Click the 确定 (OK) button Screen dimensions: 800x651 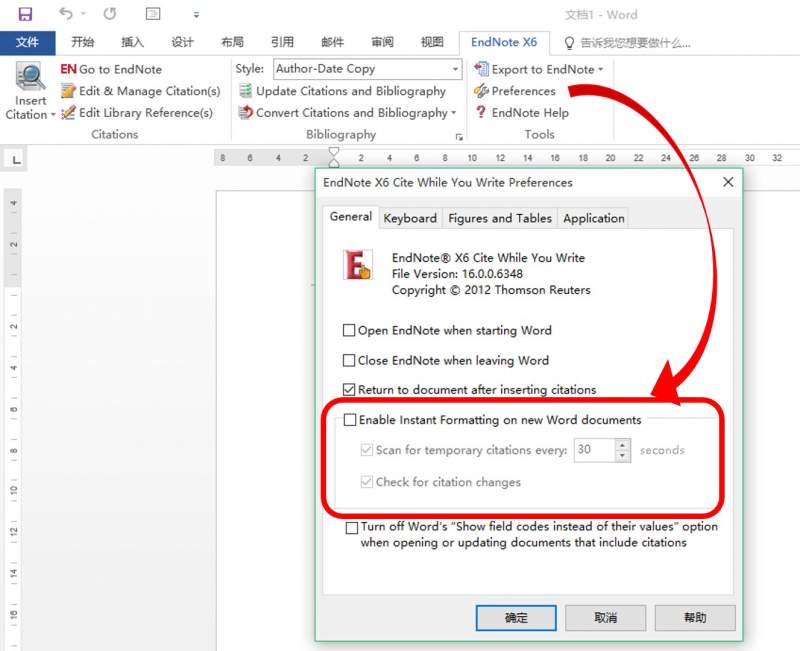(x=516, y=618)
